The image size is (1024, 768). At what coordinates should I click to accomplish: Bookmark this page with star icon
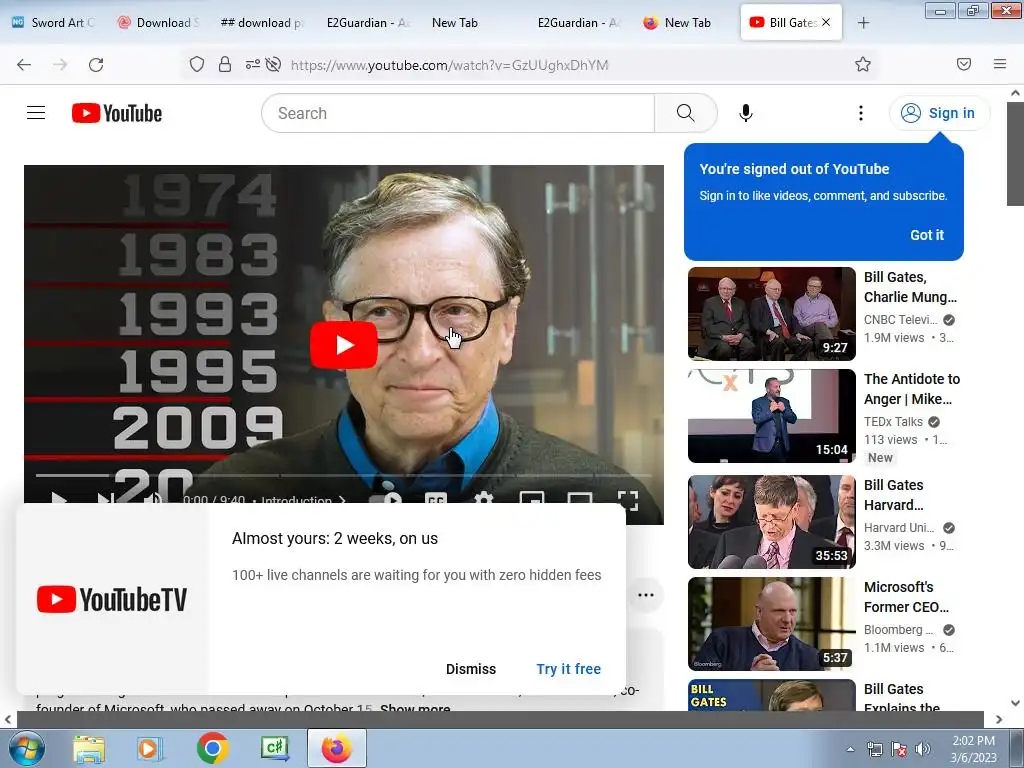pyautogui.click(x=863, y=64)
